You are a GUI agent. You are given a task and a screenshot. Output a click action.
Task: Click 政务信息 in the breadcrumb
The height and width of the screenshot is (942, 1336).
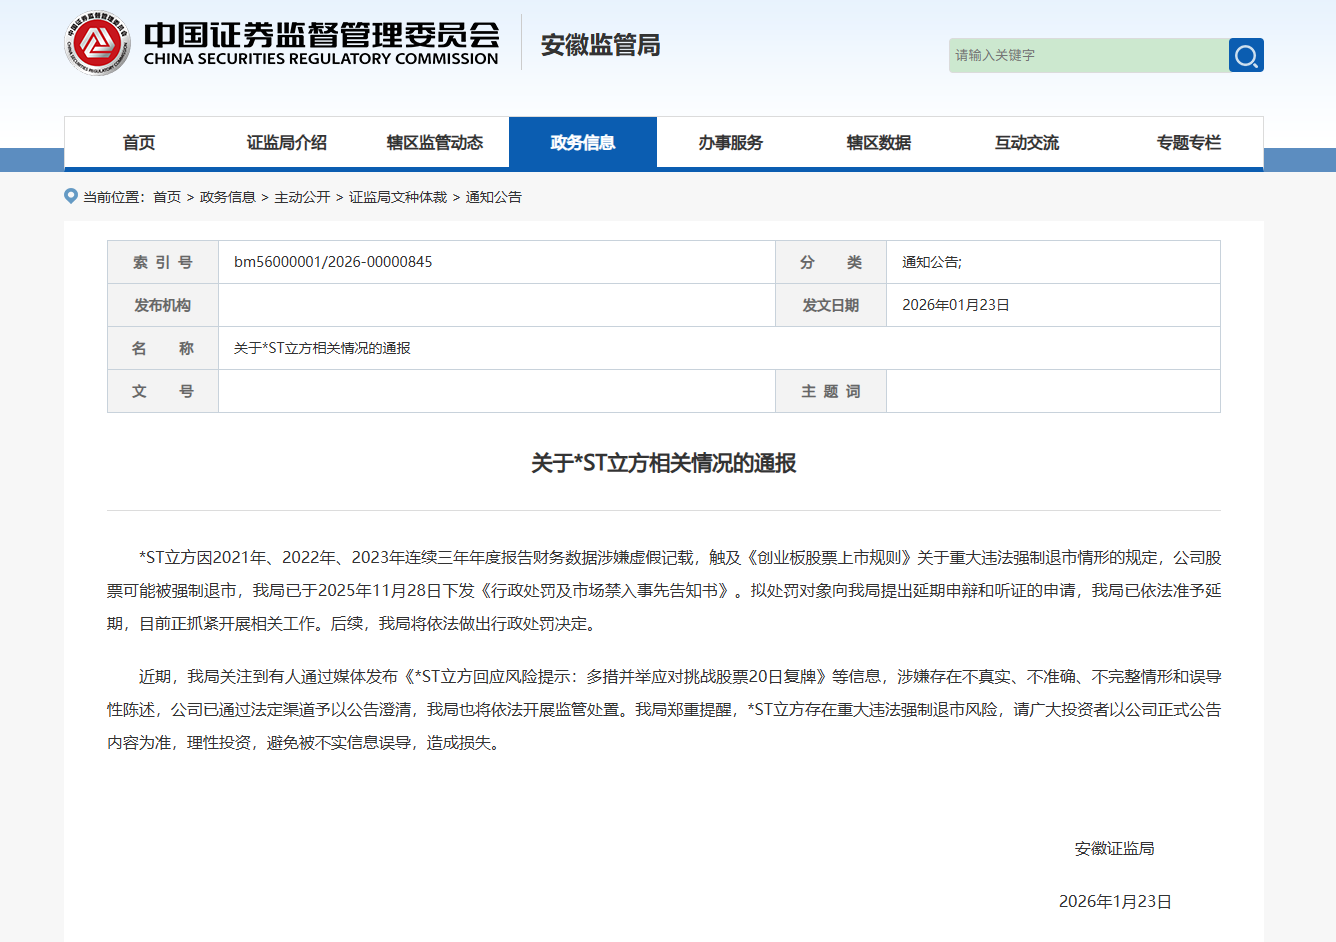tap(227, 197)
